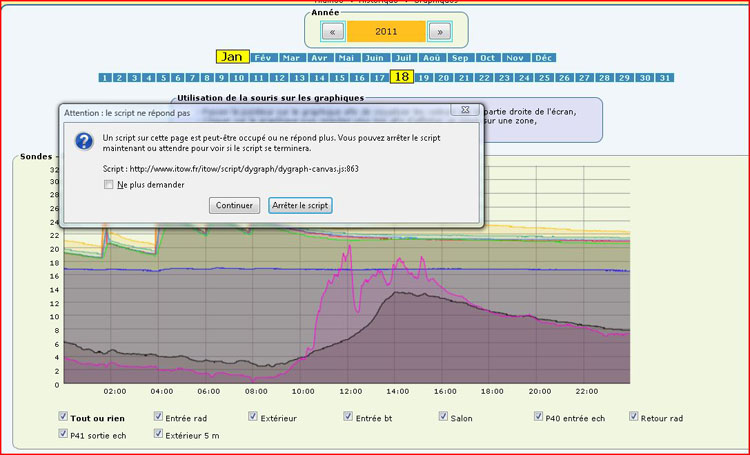Screen dimensions: 750x455
Task: Select day 31 in the day row
Action: pos(665,77)
